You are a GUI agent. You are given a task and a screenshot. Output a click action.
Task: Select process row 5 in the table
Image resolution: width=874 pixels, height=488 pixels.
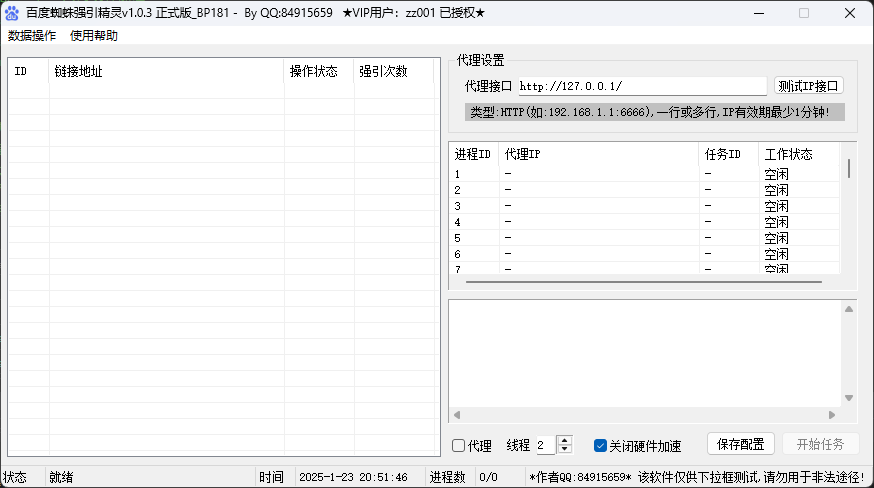(x=644, y=238)
